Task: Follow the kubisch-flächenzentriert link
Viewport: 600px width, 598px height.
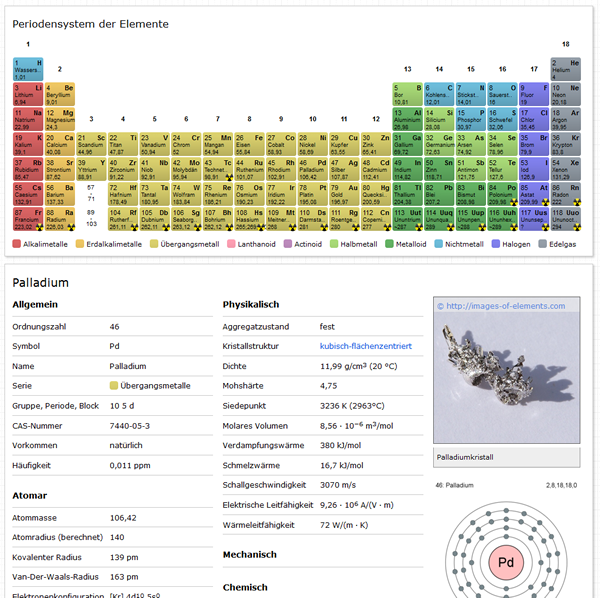Action: (x=365, y=346)
